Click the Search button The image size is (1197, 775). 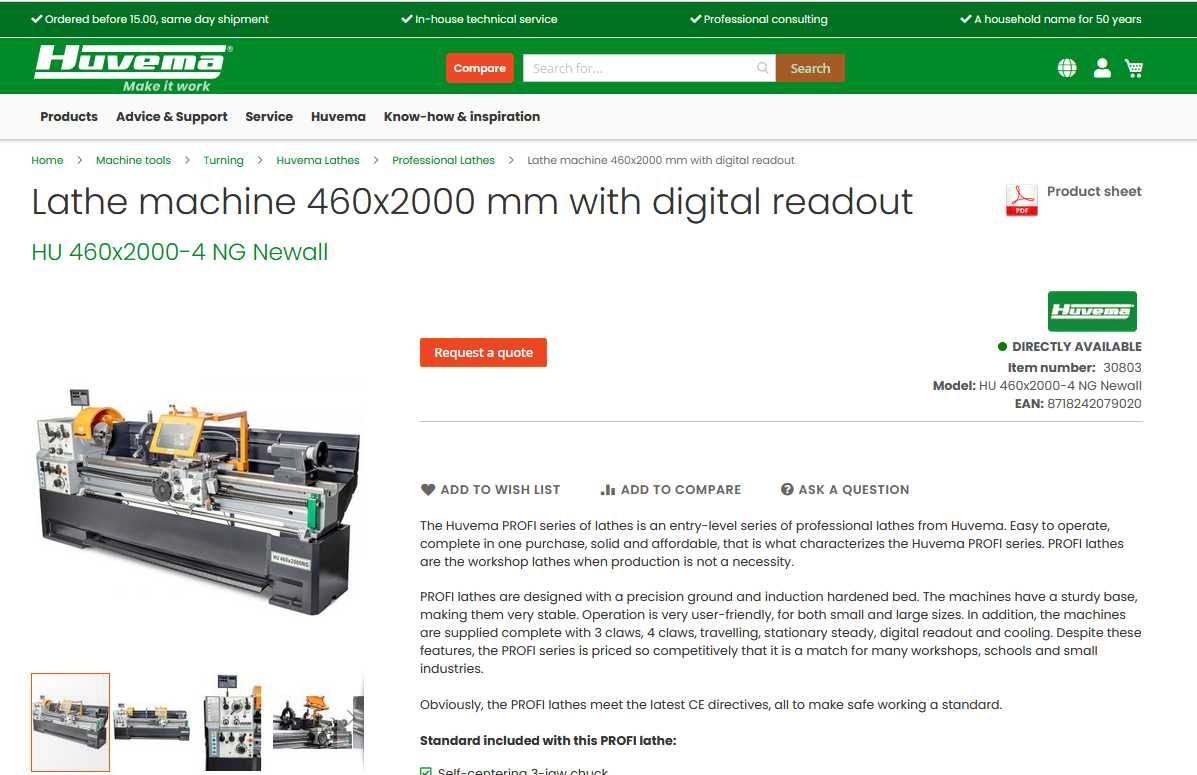coord(810,68)
